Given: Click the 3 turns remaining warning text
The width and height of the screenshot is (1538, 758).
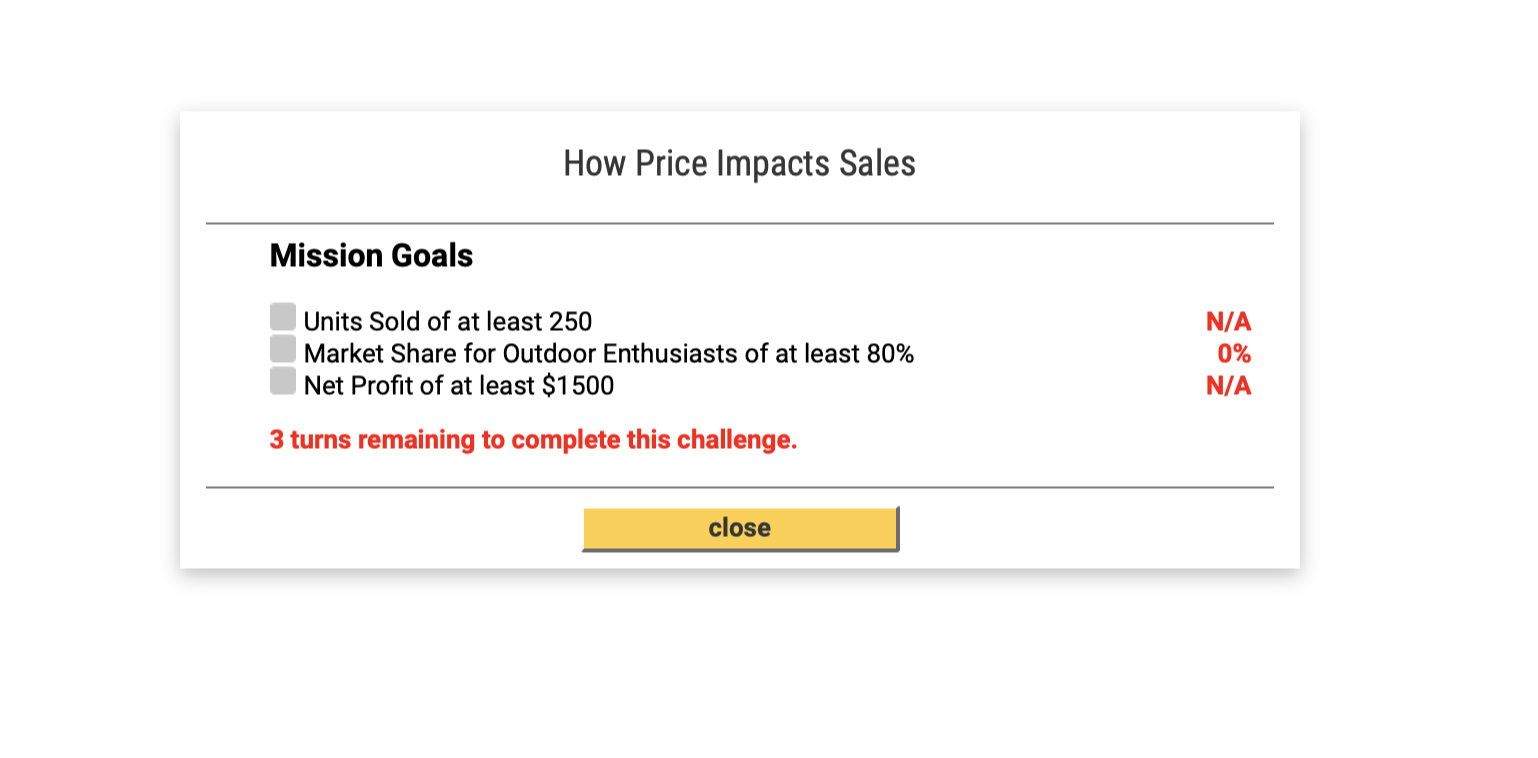Looking at the screenshot, I should coord(533,439).
